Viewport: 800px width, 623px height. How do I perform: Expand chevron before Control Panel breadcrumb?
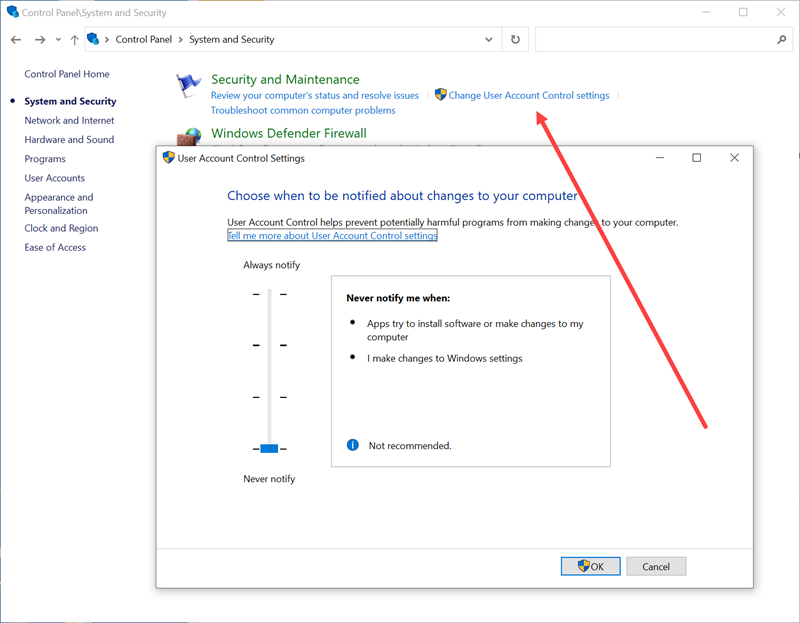coord(107,39)
